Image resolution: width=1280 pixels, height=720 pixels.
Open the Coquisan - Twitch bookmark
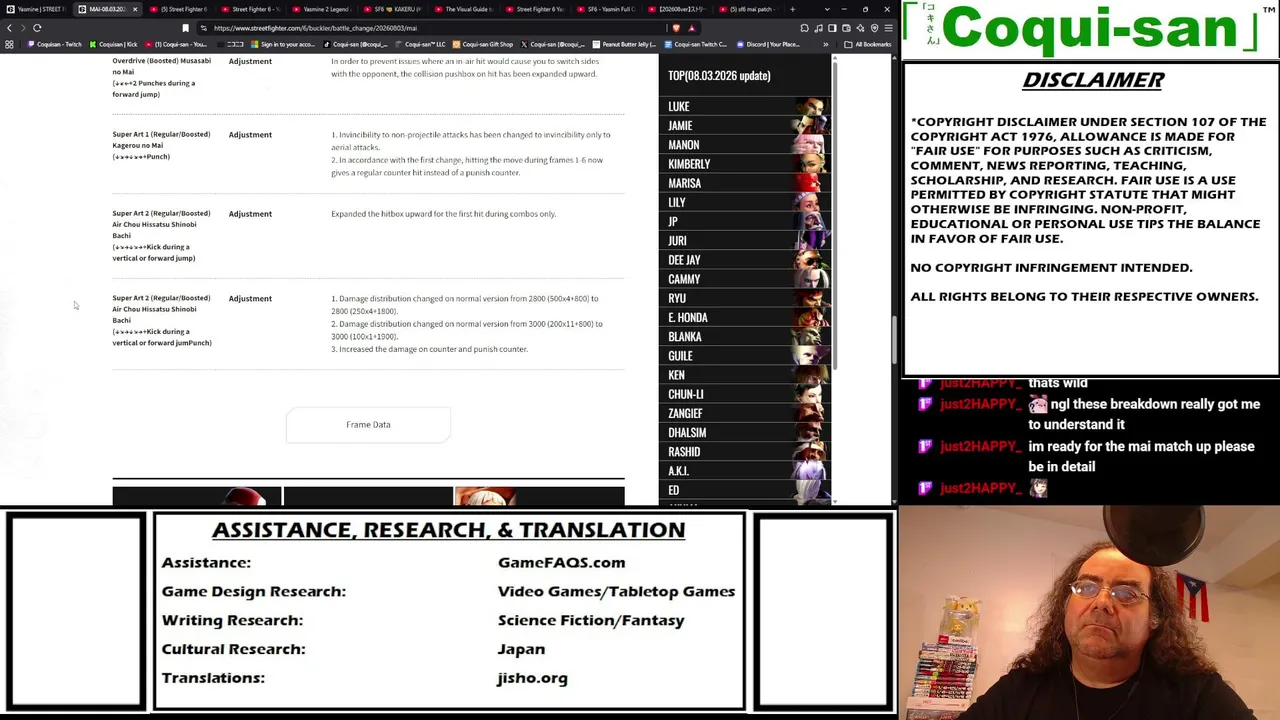pyautogui.click(x=56, y=44)
